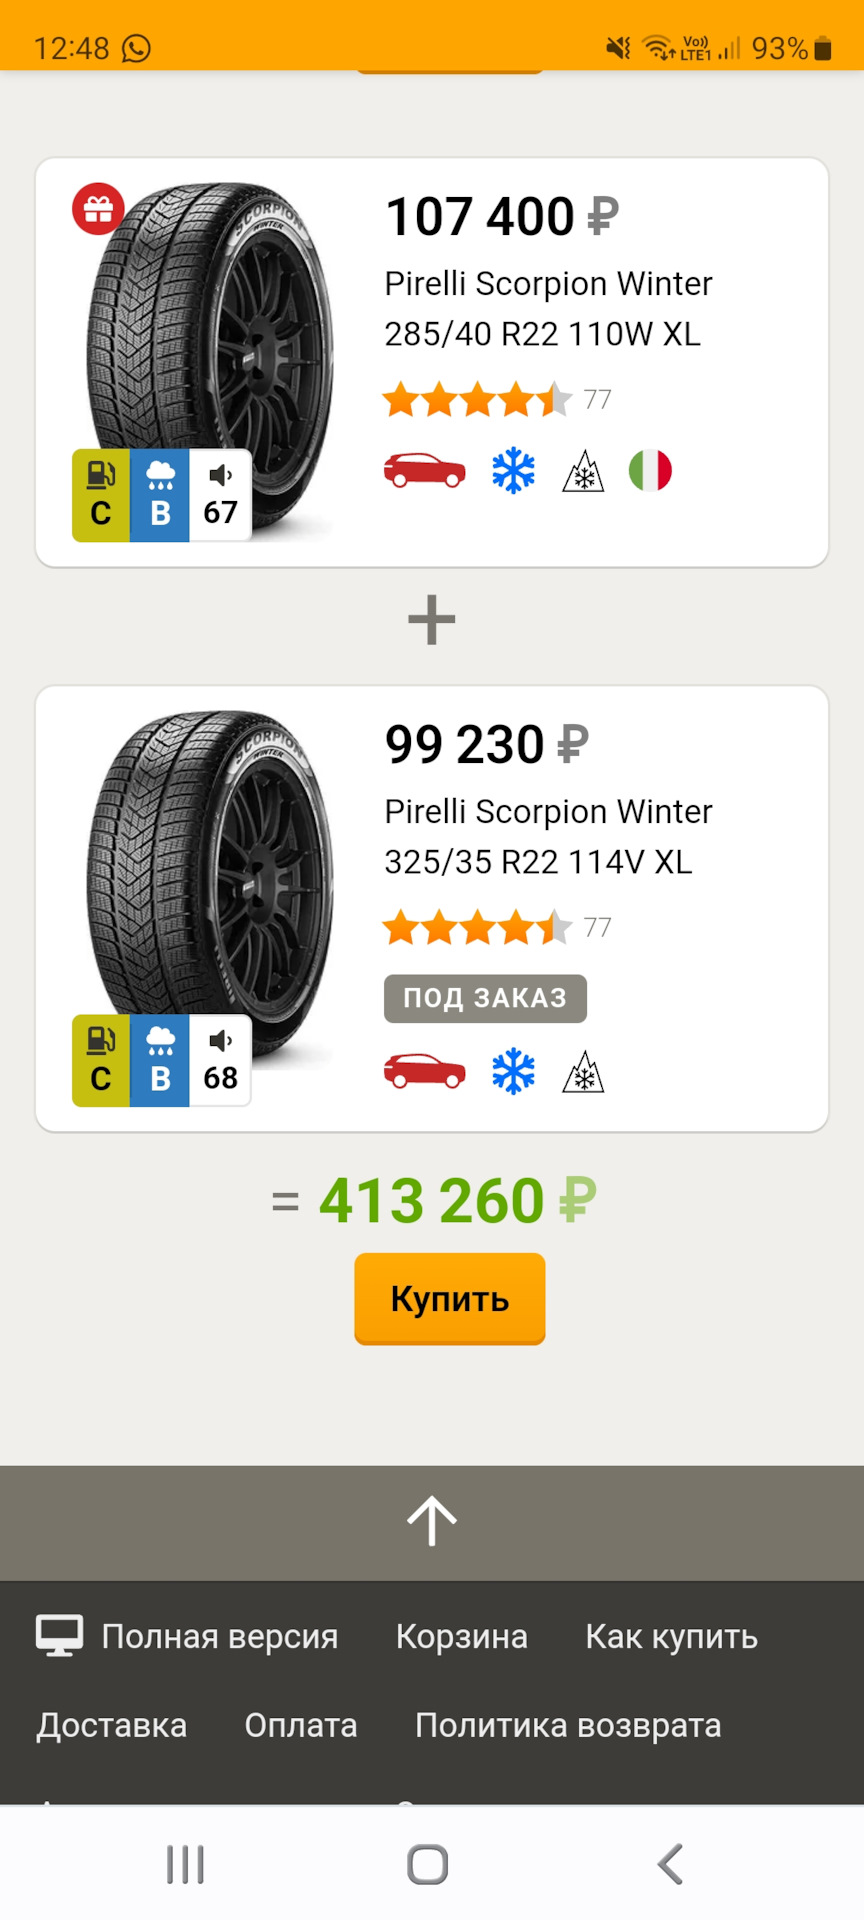Switch to Полная версия of the site
Image resolution: width=864 pixels, height=1920 pixels.
point(188,1637)
